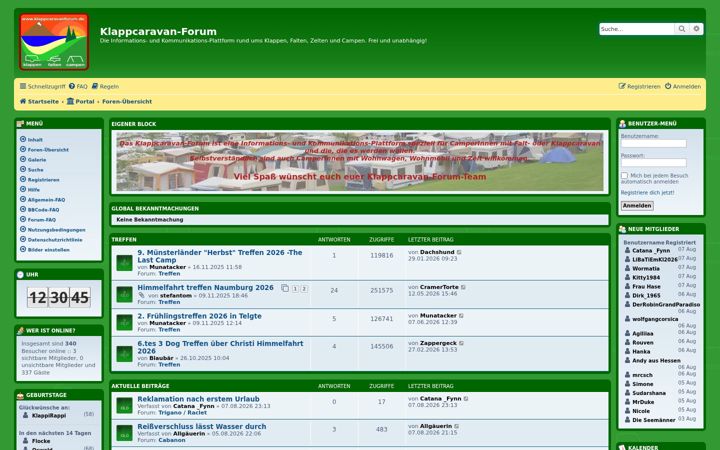Jump to latest post by Allgäuerin

click(456, 427)
